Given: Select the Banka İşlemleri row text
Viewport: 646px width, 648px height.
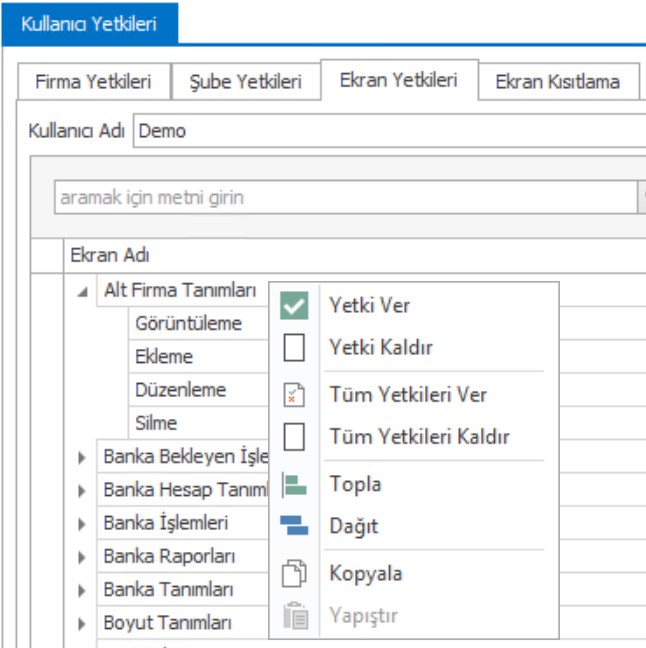Looking at the screenshot, I should tap(166, 523).
